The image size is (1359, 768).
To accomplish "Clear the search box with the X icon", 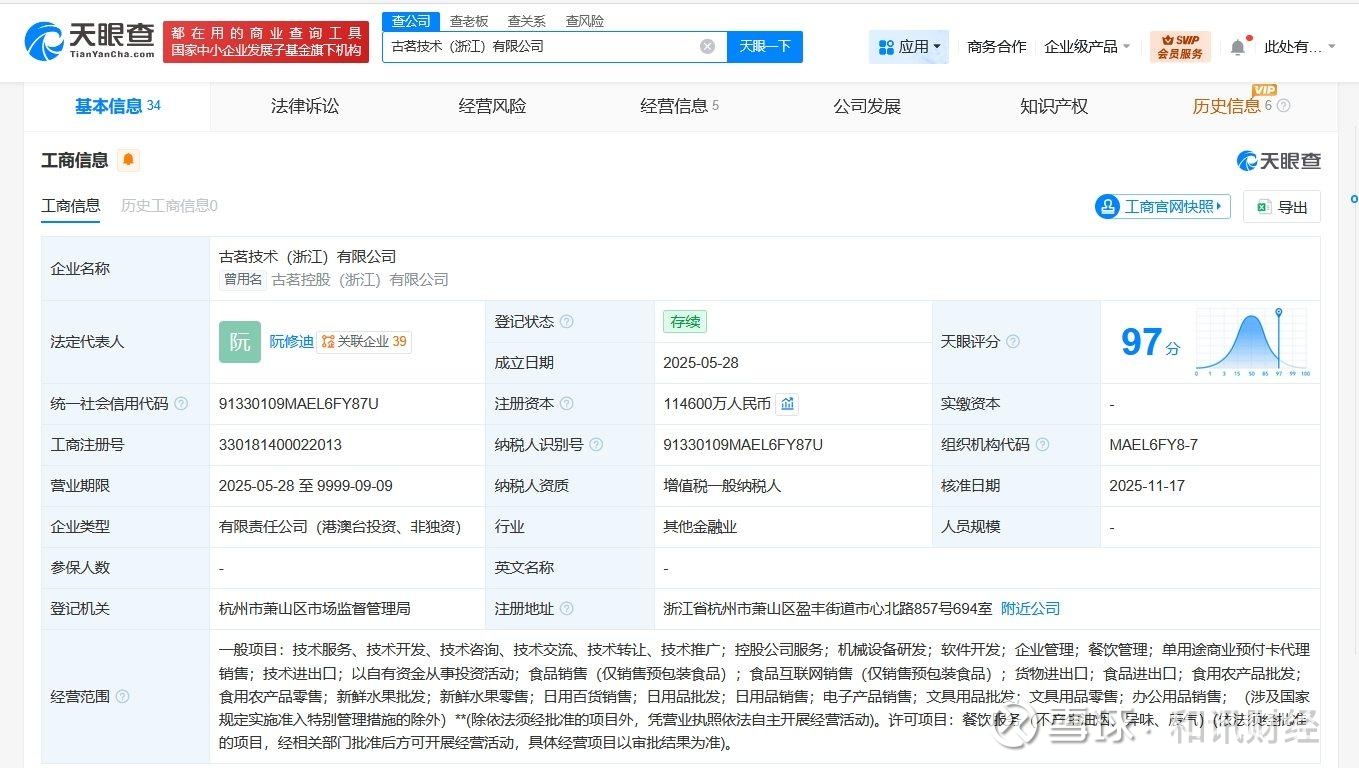I will coord(707,46).
